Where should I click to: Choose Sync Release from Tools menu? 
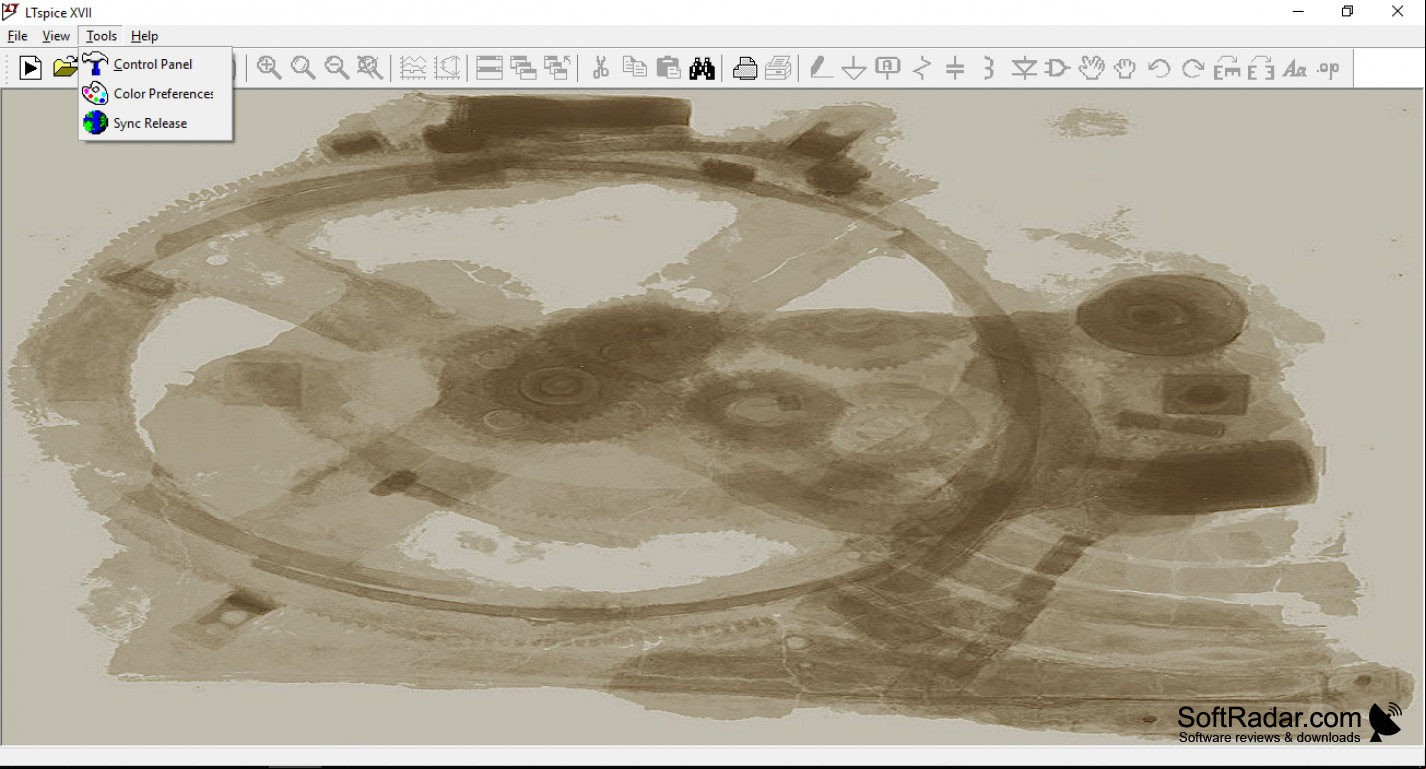click(x=156, y=123)
